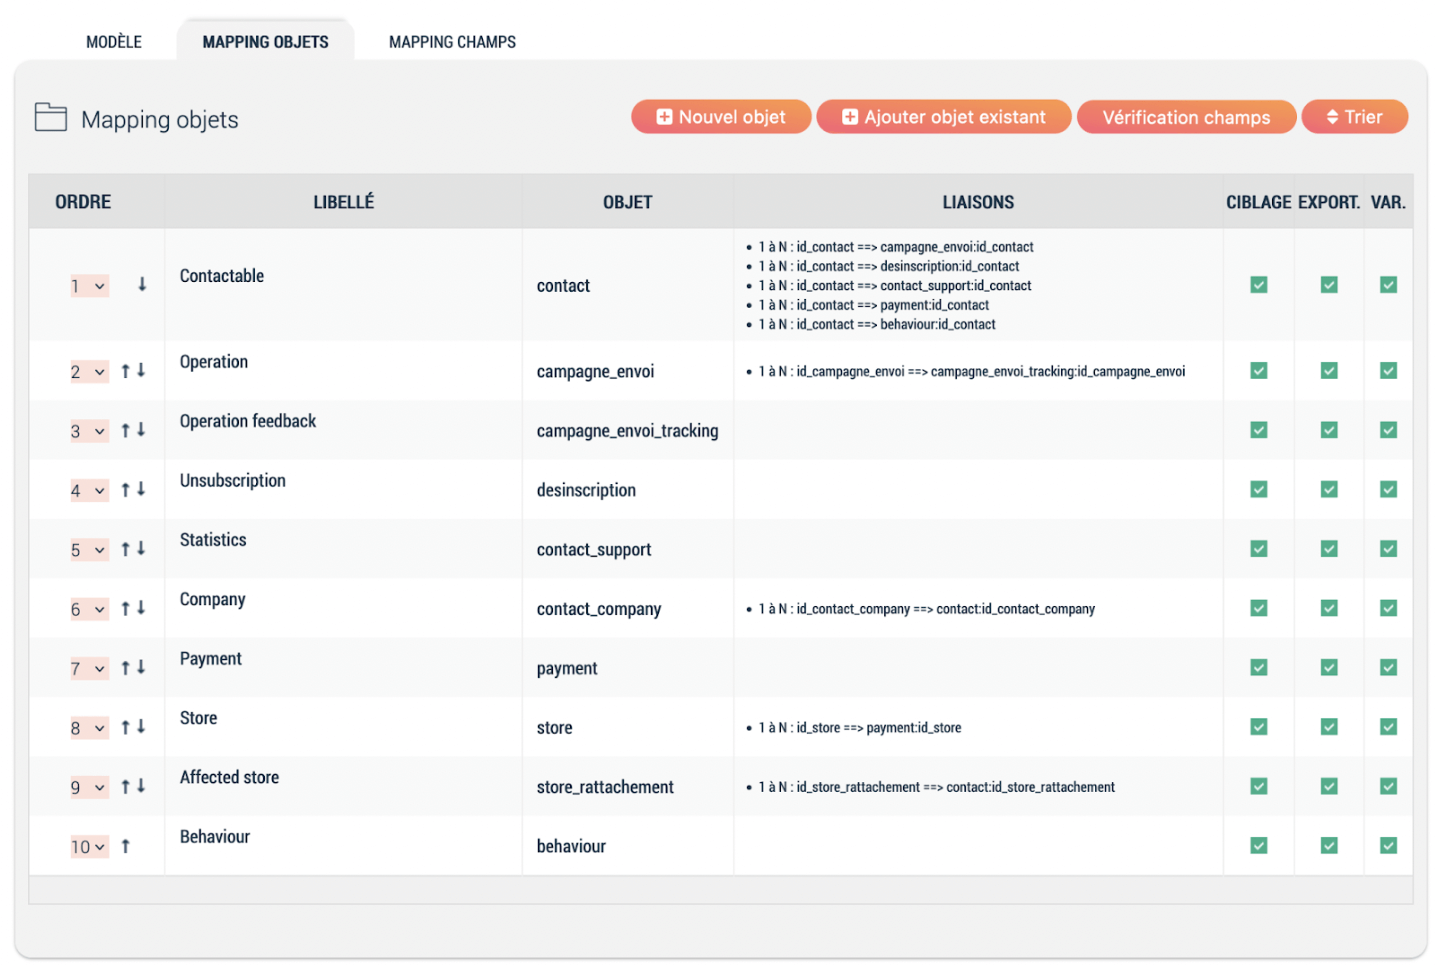Select the Mapping Objets tab

(266, 42)
